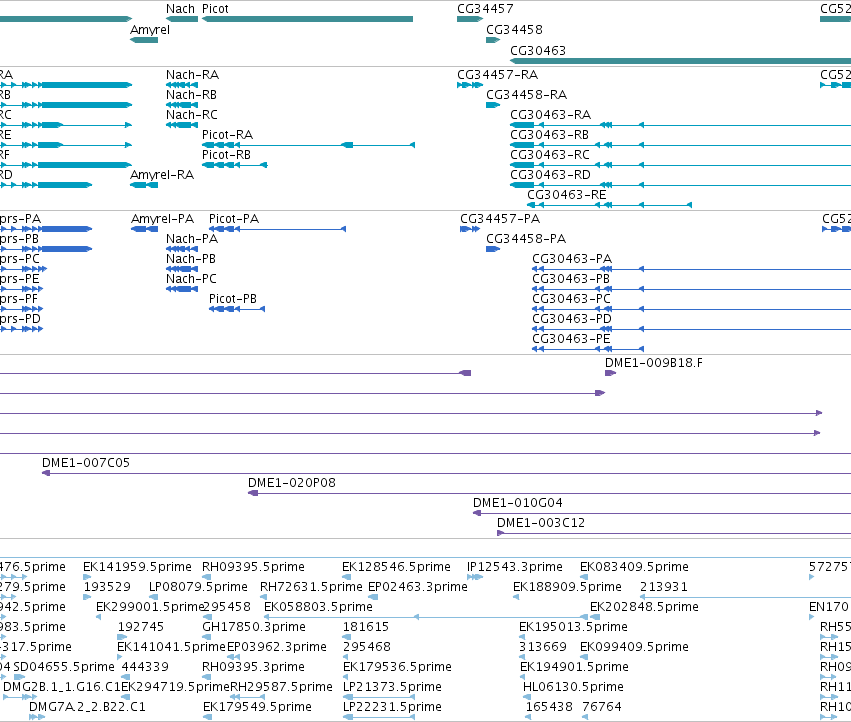Click the Picot gene bar
This screenshot has height=722, width=851.
click(308, 19)
